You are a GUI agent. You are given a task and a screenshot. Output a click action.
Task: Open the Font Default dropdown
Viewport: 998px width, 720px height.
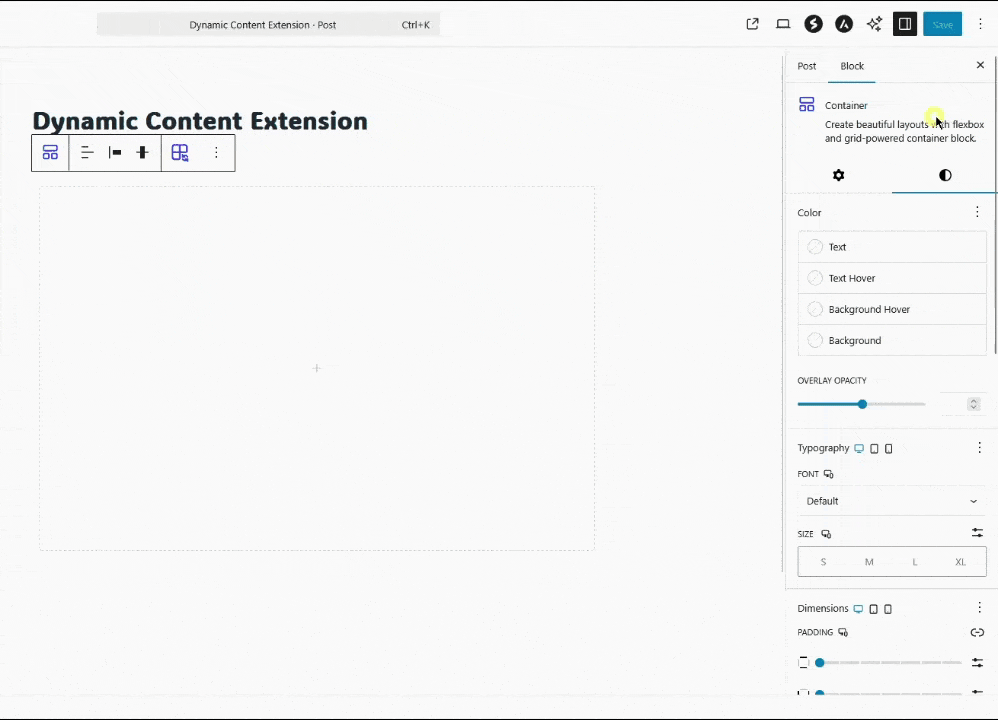click(x=891, y=501)
